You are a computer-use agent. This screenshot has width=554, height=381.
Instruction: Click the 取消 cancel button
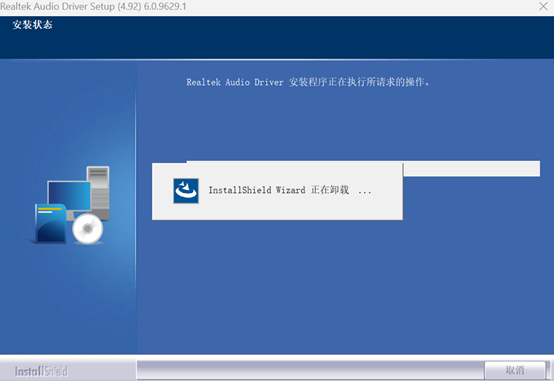tap(515, 370)
